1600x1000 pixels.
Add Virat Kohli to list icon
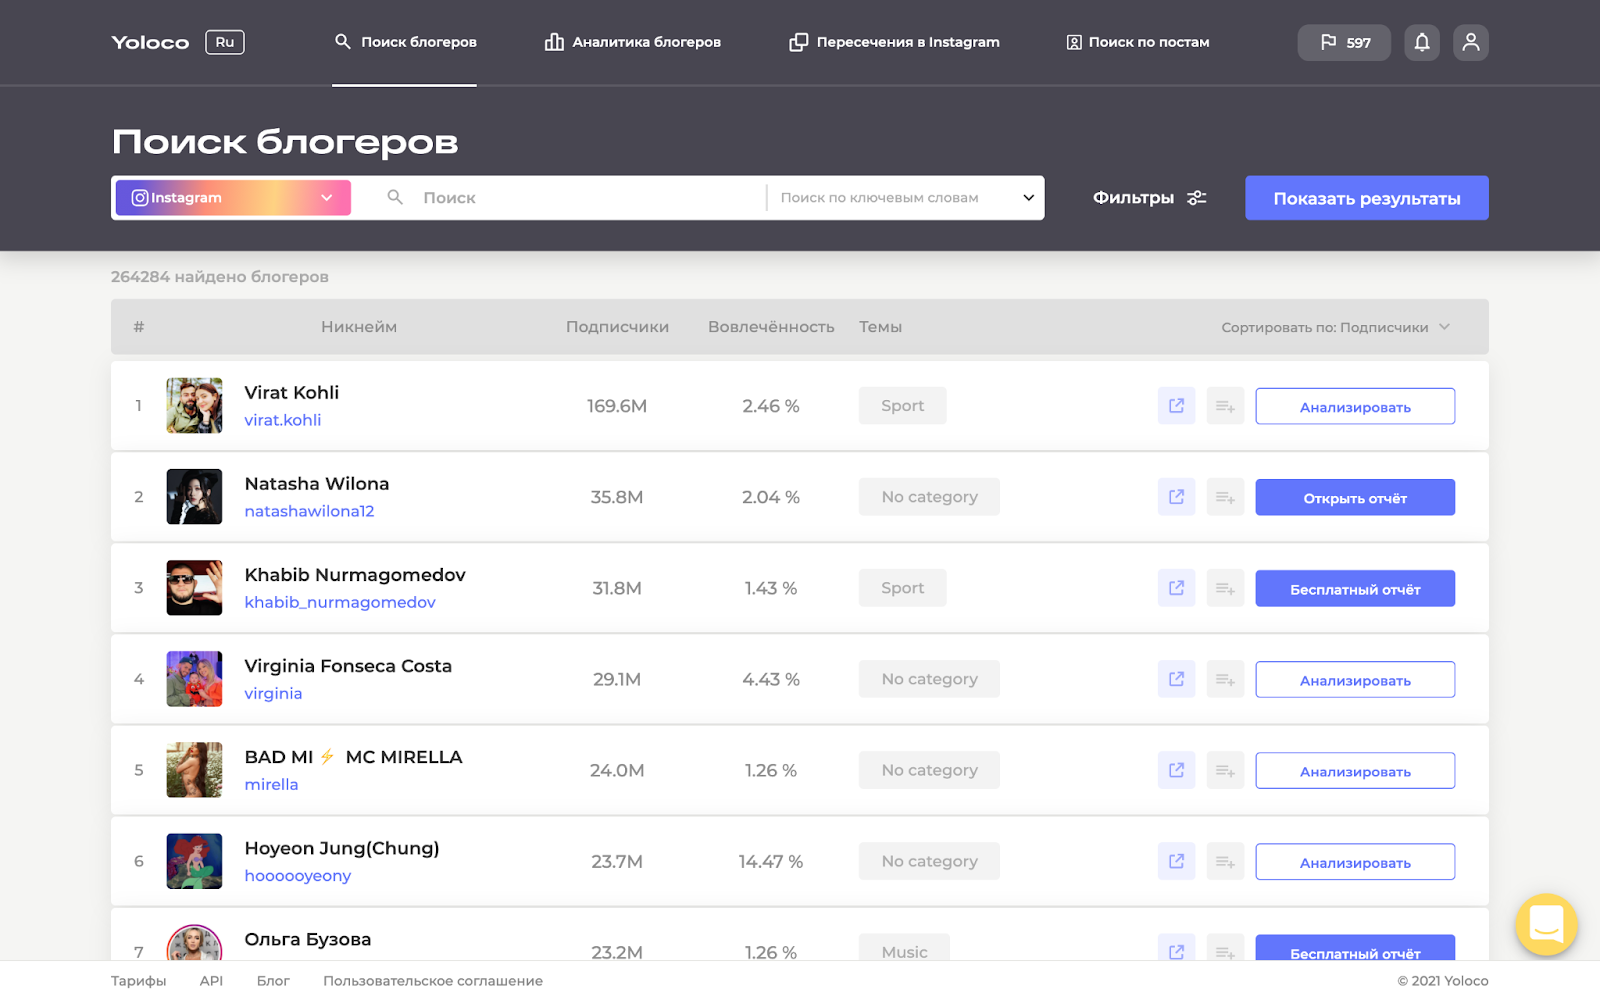pyautogui.click(x=1226, y=406)
